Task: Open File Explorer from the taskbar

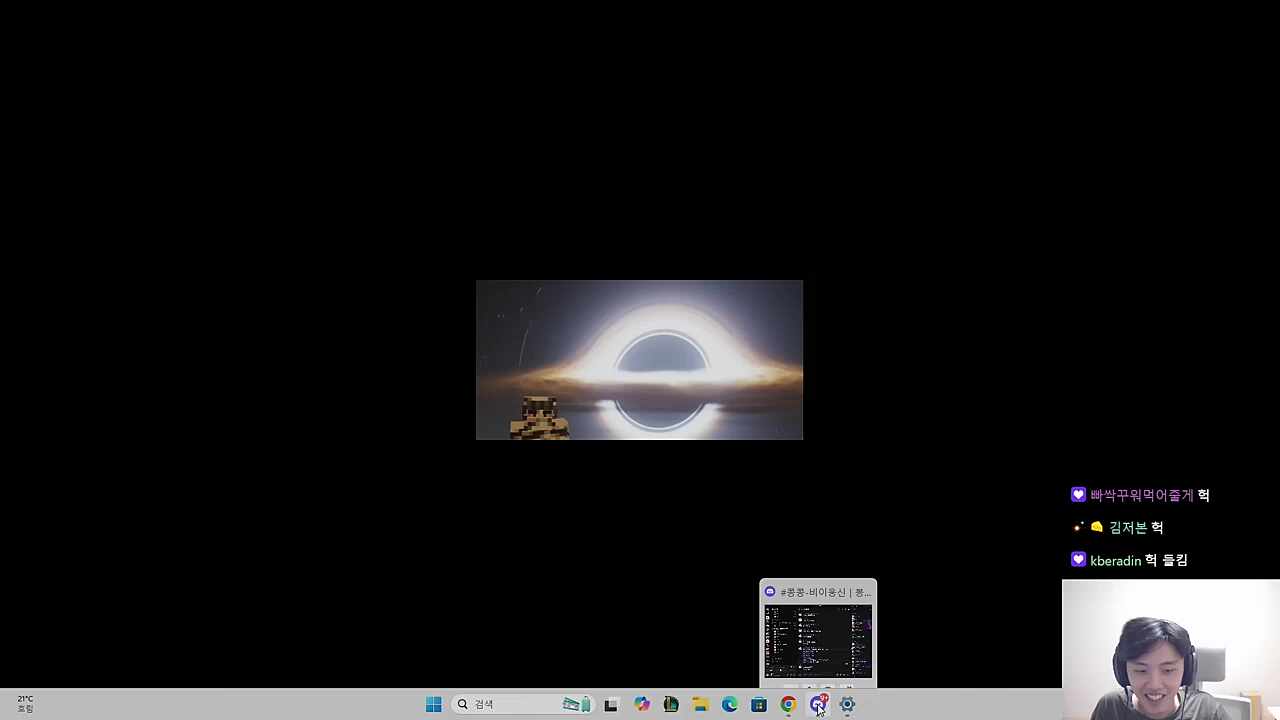Action: coord(700,704)
